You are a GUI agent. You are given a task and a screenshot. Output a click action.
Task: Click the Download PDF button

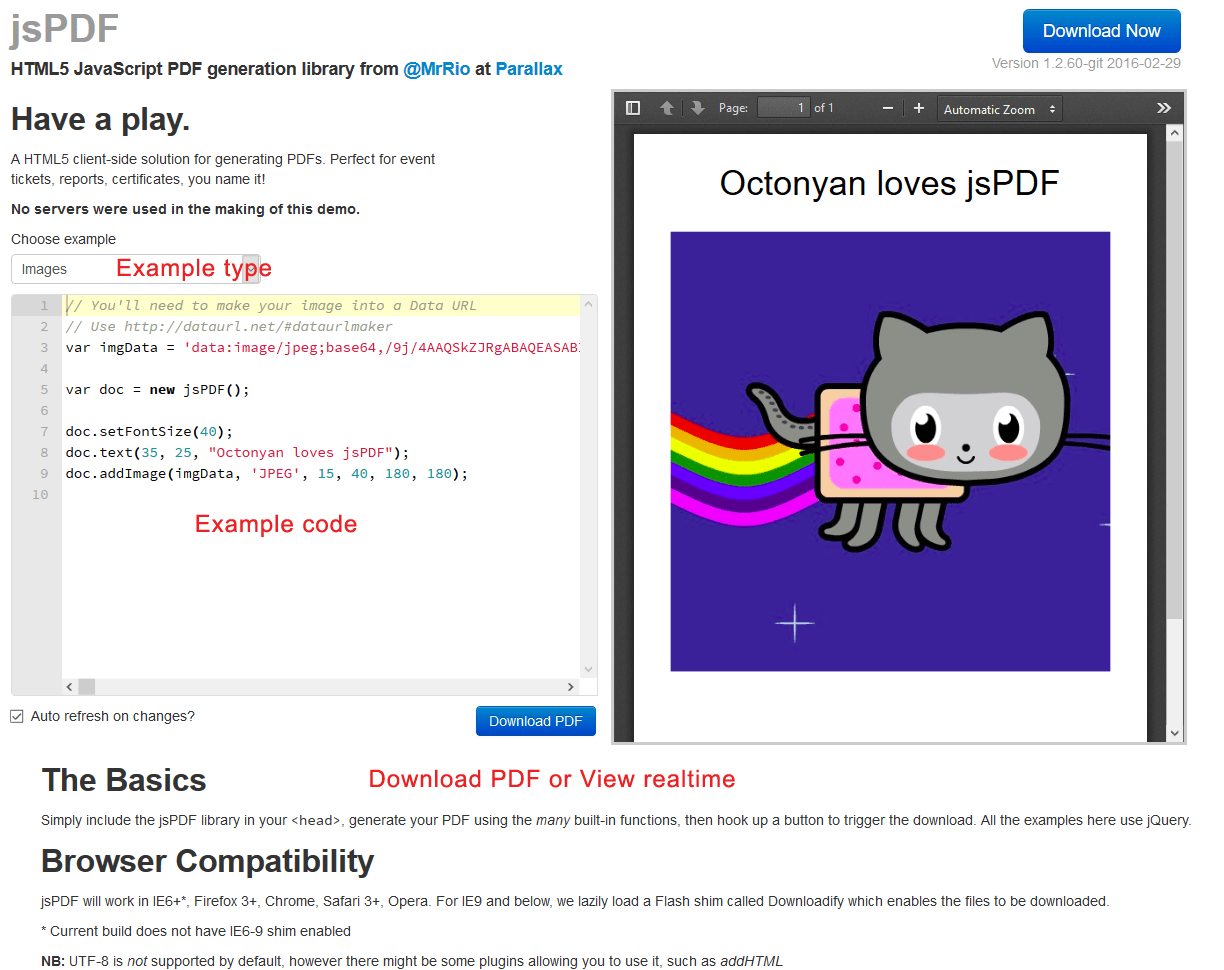click(x=536, y=720)
